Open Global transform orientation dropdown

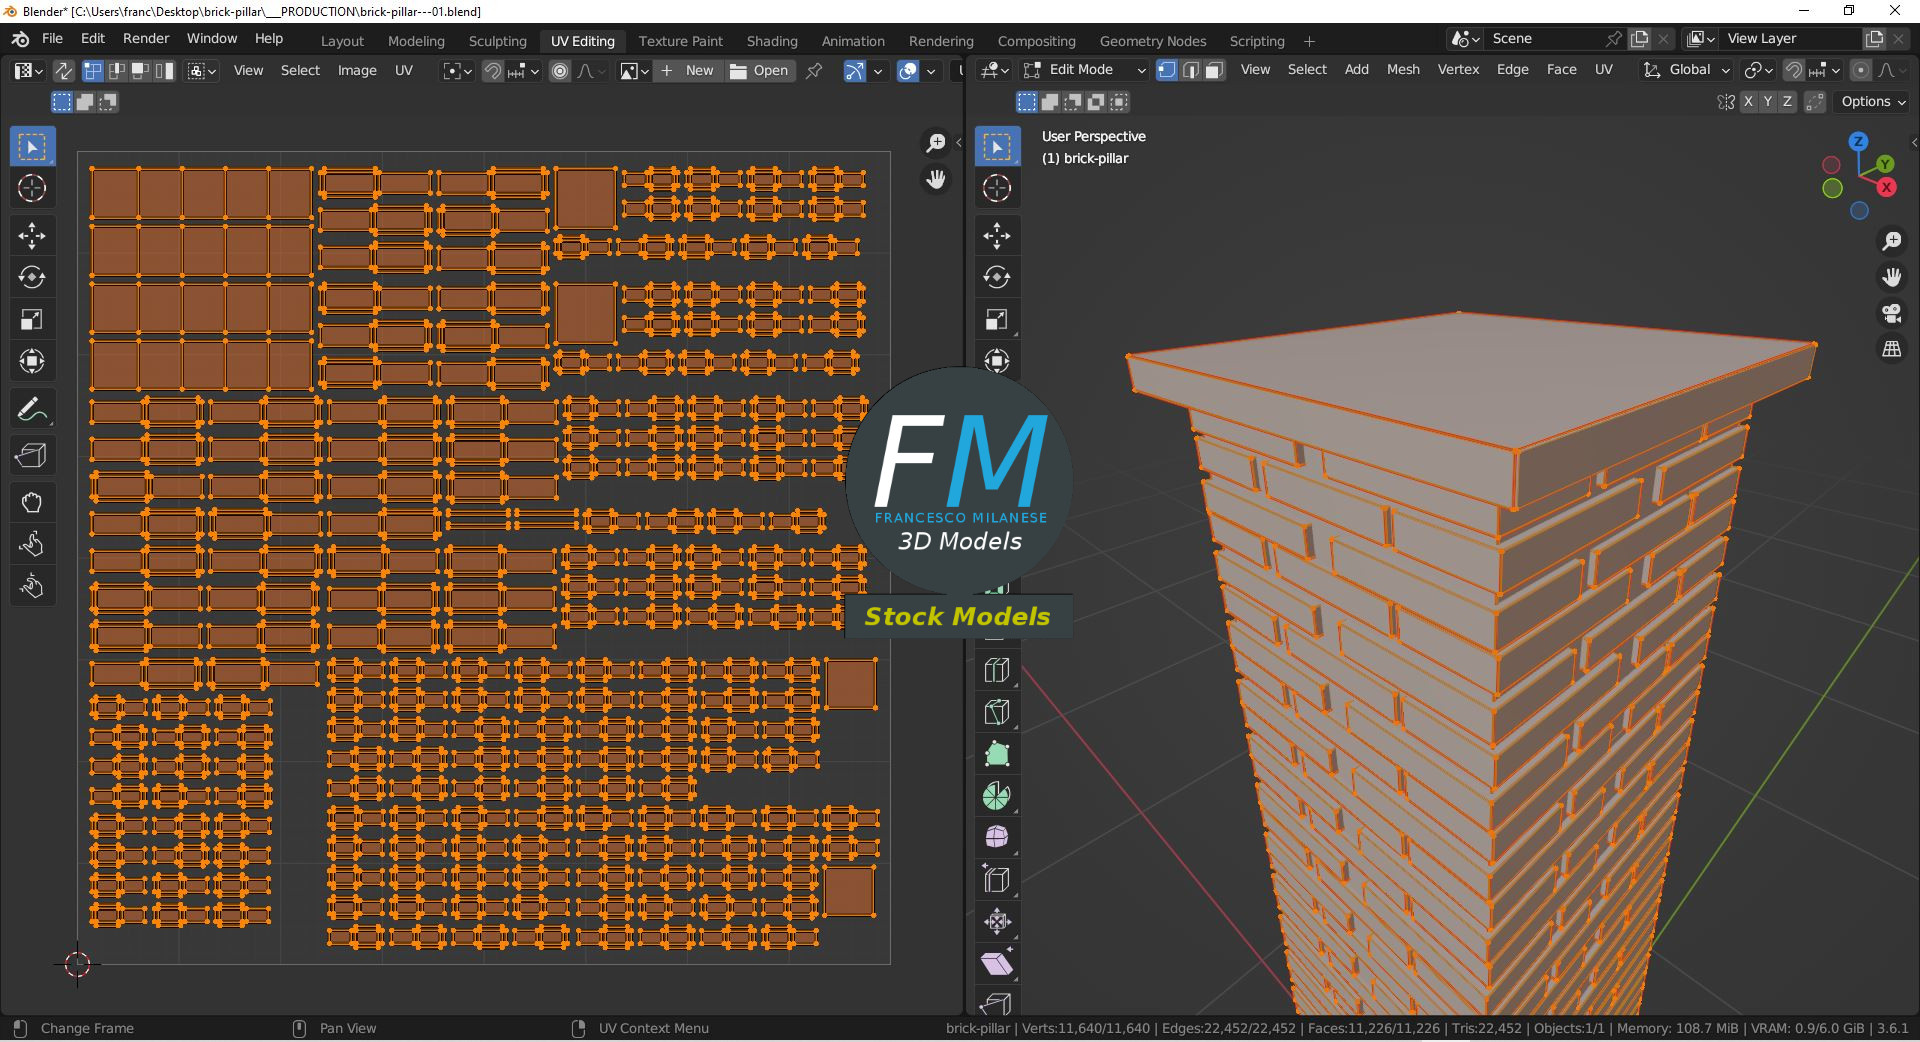[1686, 70]
